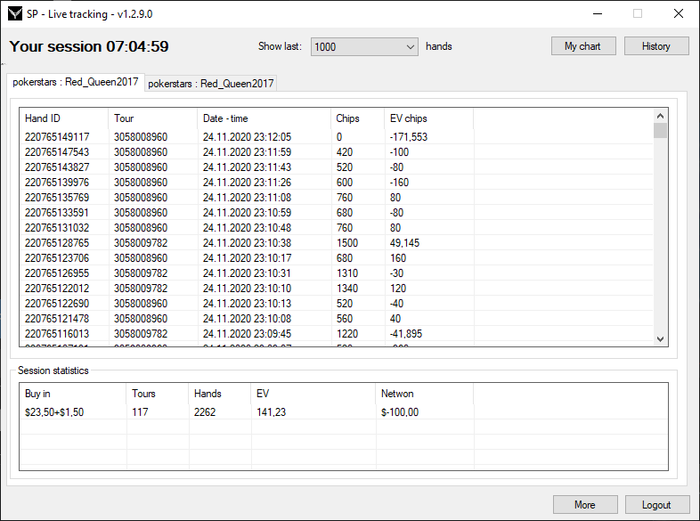The height and width of the screenshot is (521, 700).
Task: Click the Hands column header in statistics
Action: (220, 393)
